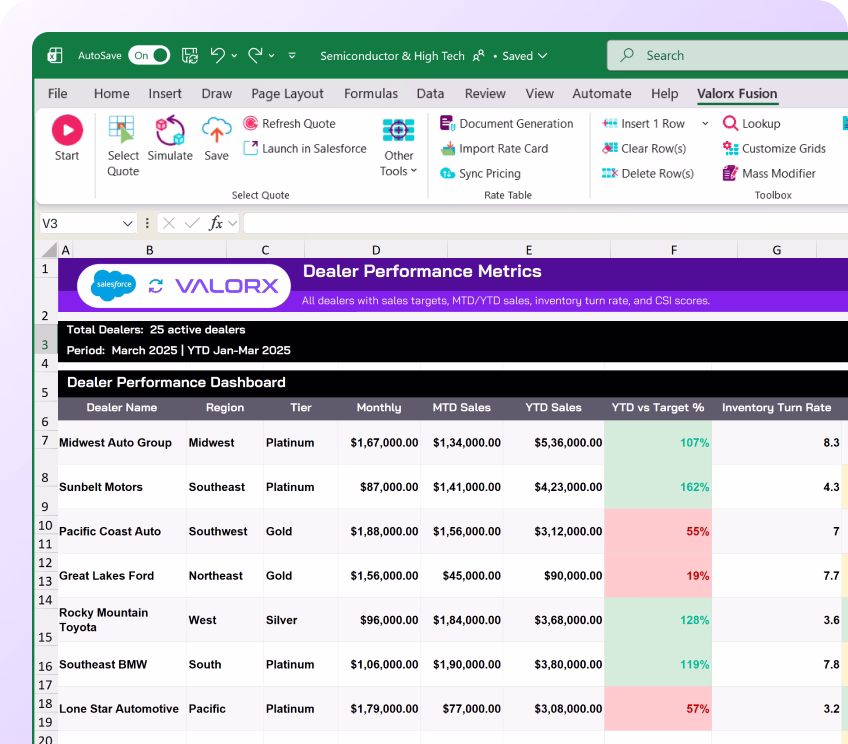Switch to the Page Layout tab
The width and height of the screenshot is (848, 744).
(287, 94)
